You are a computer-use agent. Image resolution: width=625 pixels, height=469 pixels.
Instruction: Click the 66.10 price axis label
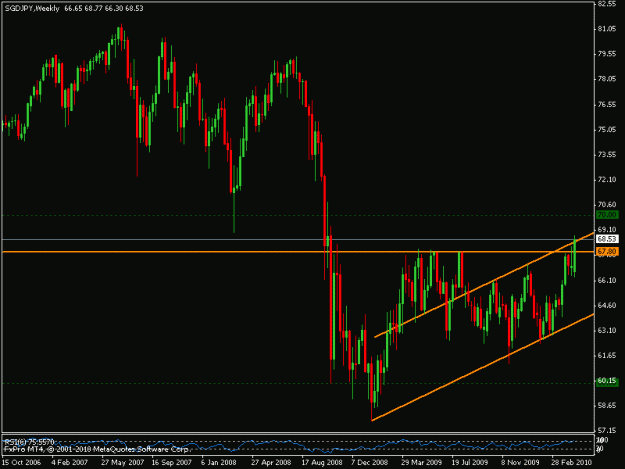pyautogui.click(x=607, y=281)
